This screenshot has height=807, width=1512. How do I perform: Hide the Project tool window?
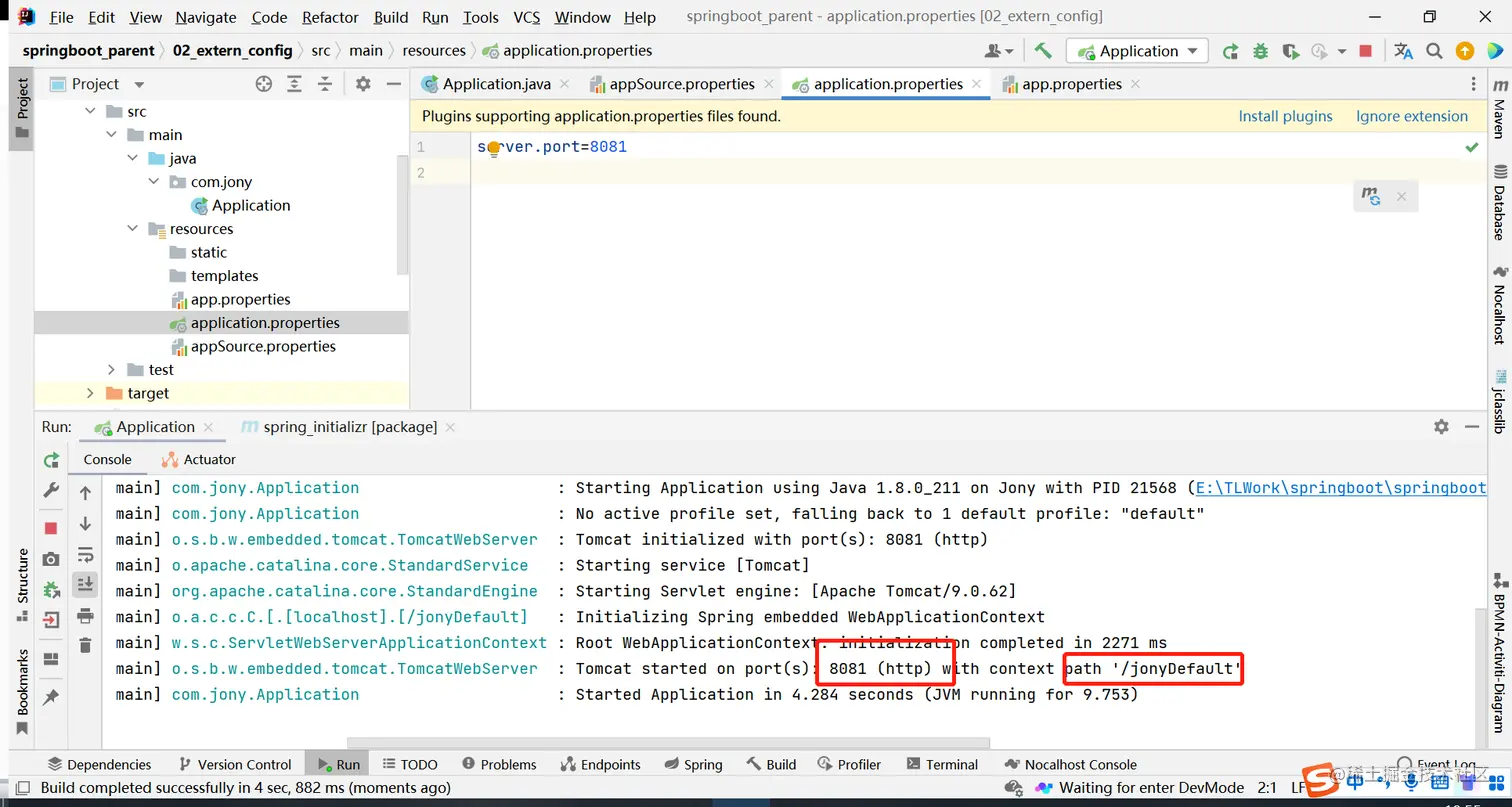click(394, 84)
